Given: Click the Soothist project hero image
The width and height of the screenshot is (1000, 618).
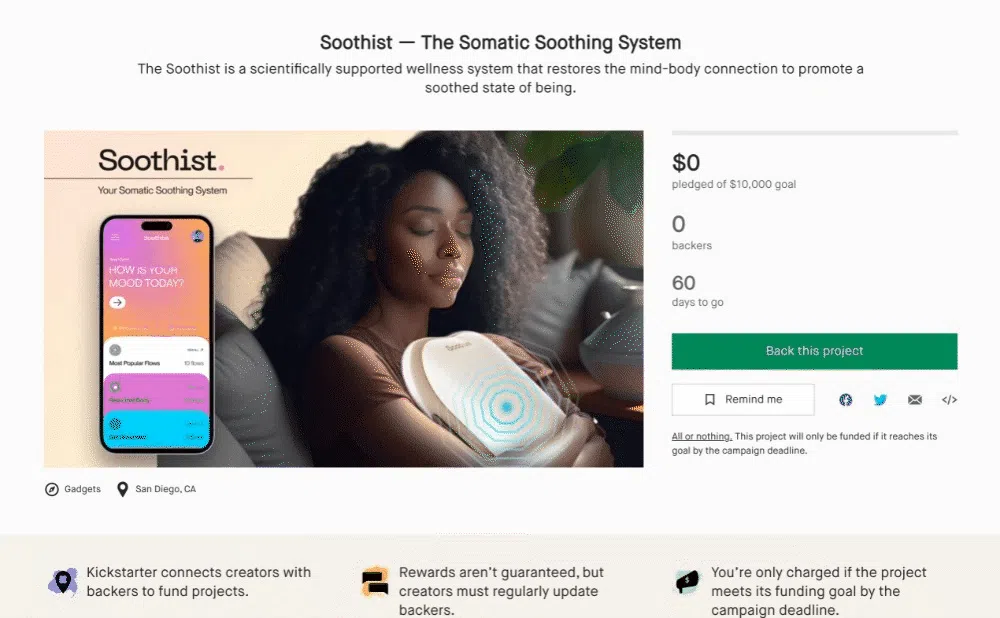Looking at the screenshot, I should (x=344, y=299).
